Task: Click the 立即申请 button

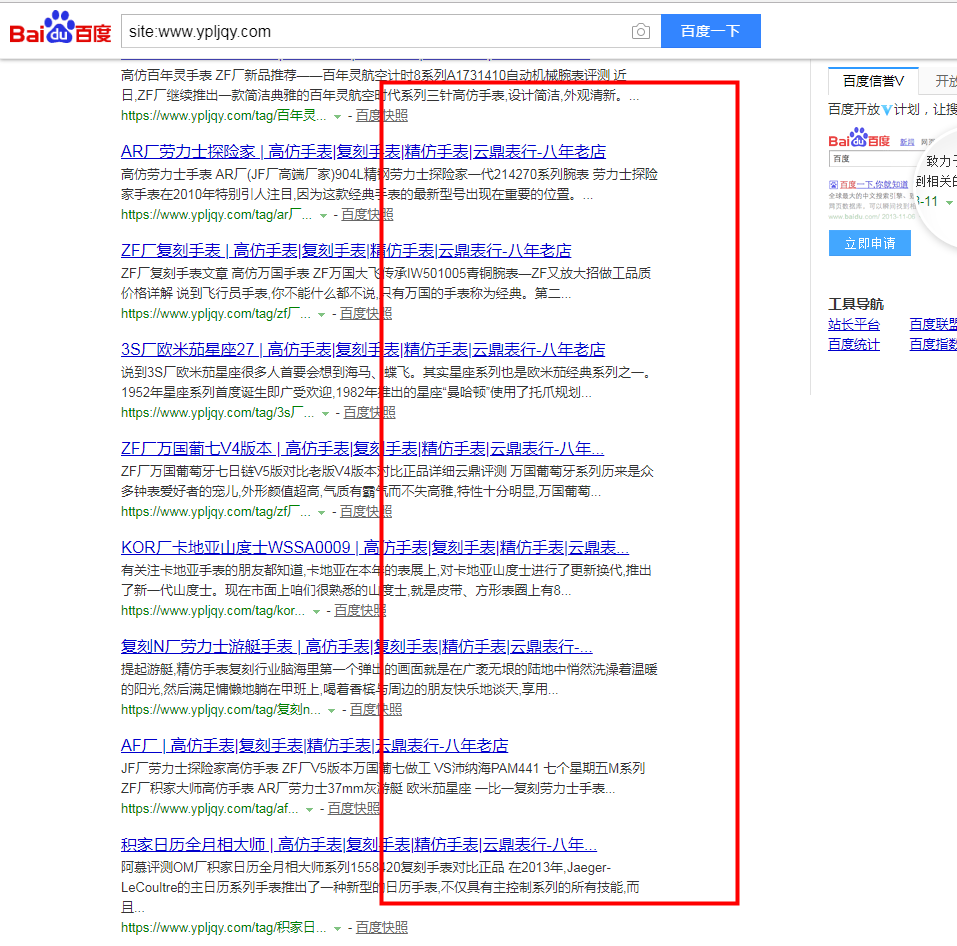Action: 870,243
